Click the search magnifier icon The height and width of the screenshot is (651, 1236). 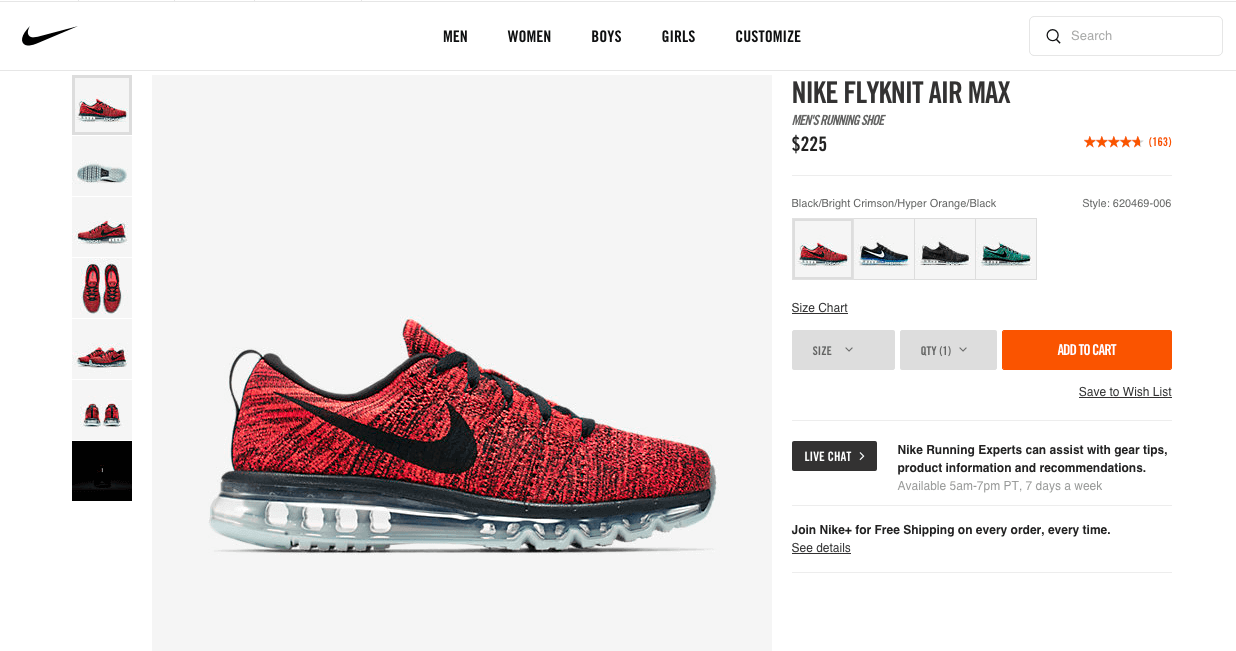click(x=1053, y=36)
